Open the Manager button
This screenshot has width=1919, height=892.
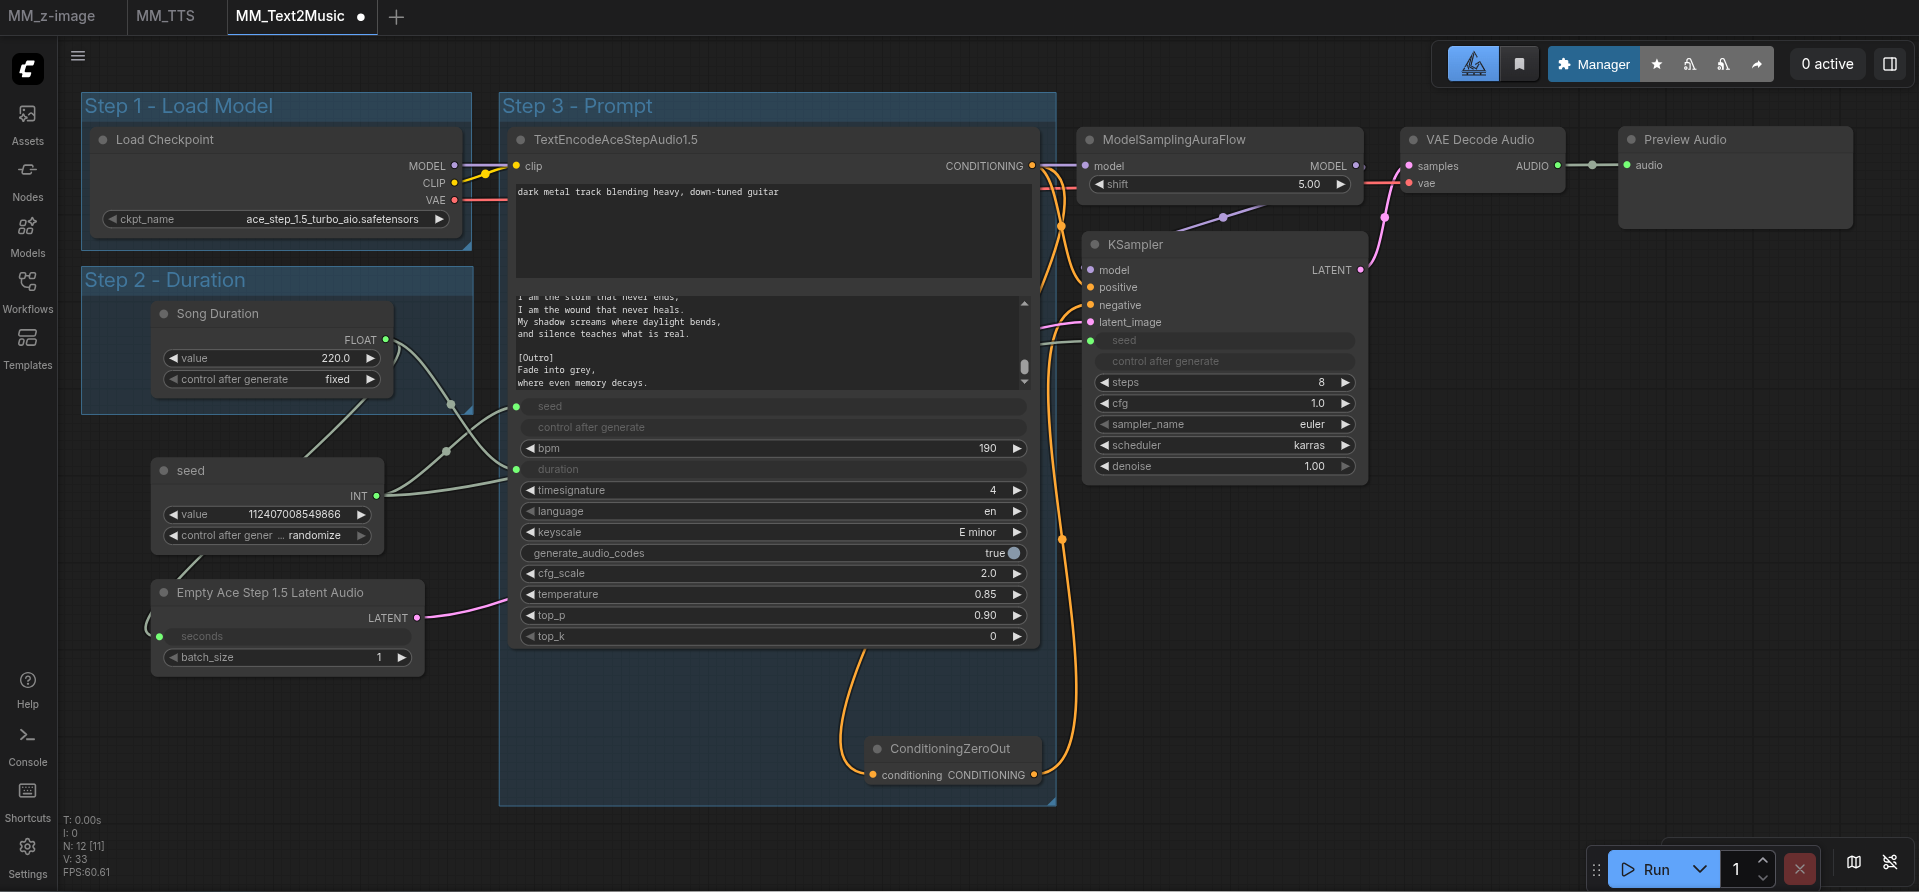click(x=1593, y=64)
